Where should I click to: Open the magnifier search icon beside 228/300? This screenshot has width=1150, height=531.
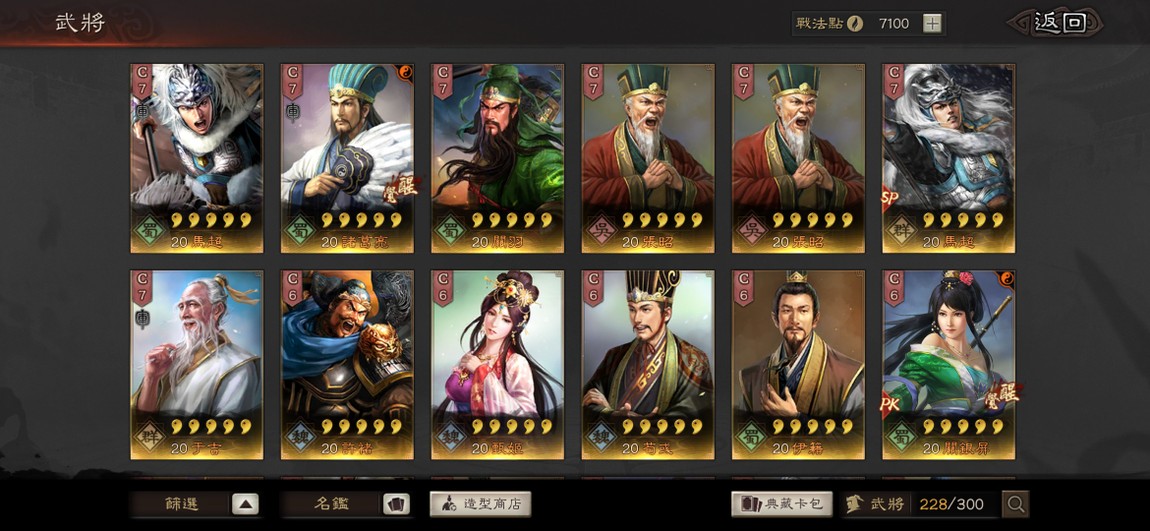click(1016, 504)
